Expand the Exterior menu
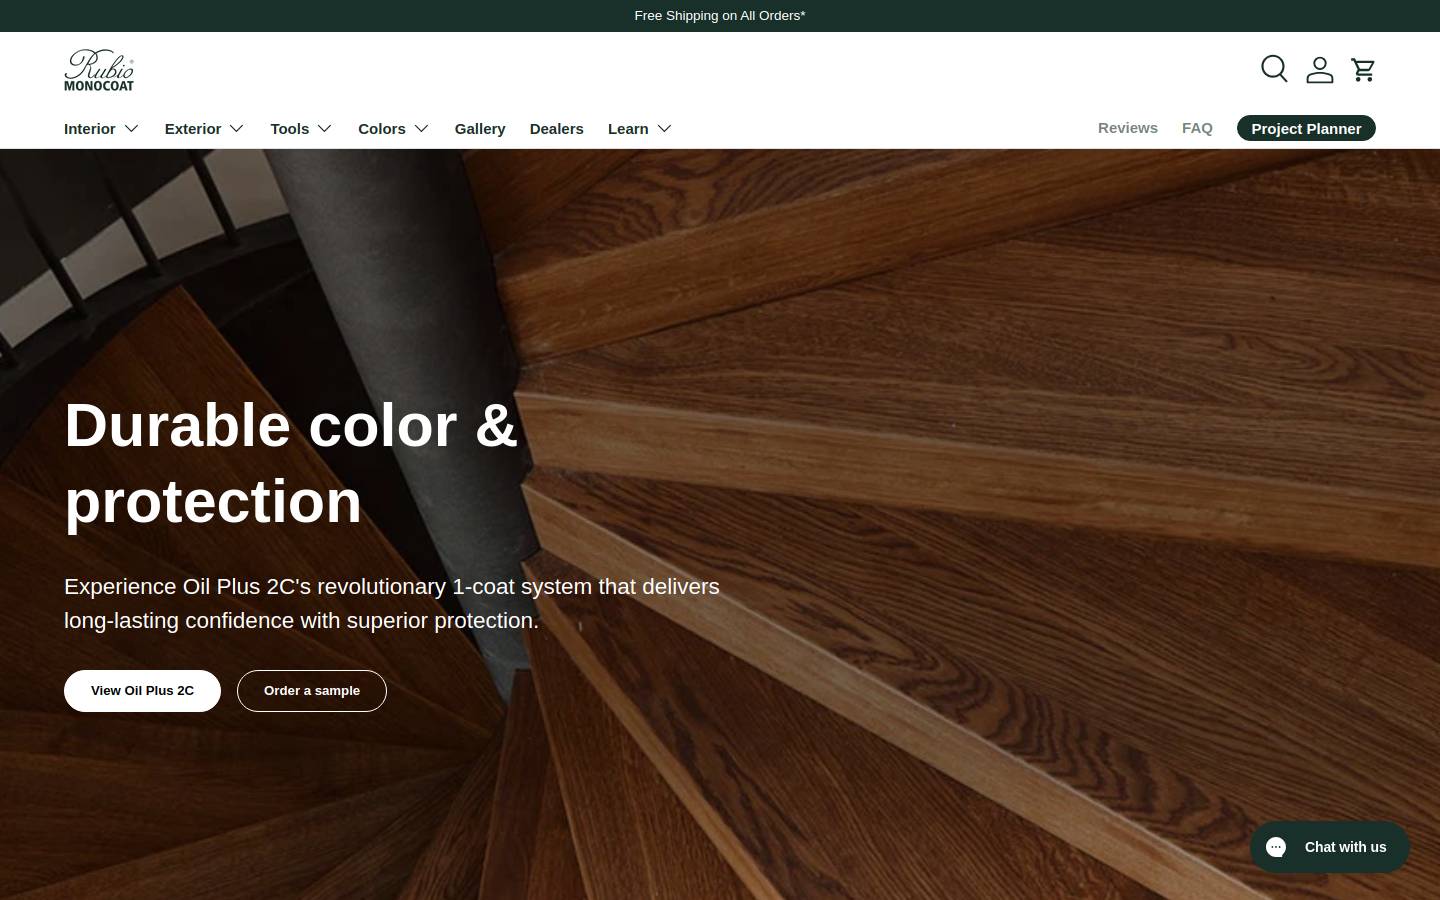The height and width of the screenshot is (900, 1440). [205, 128]
